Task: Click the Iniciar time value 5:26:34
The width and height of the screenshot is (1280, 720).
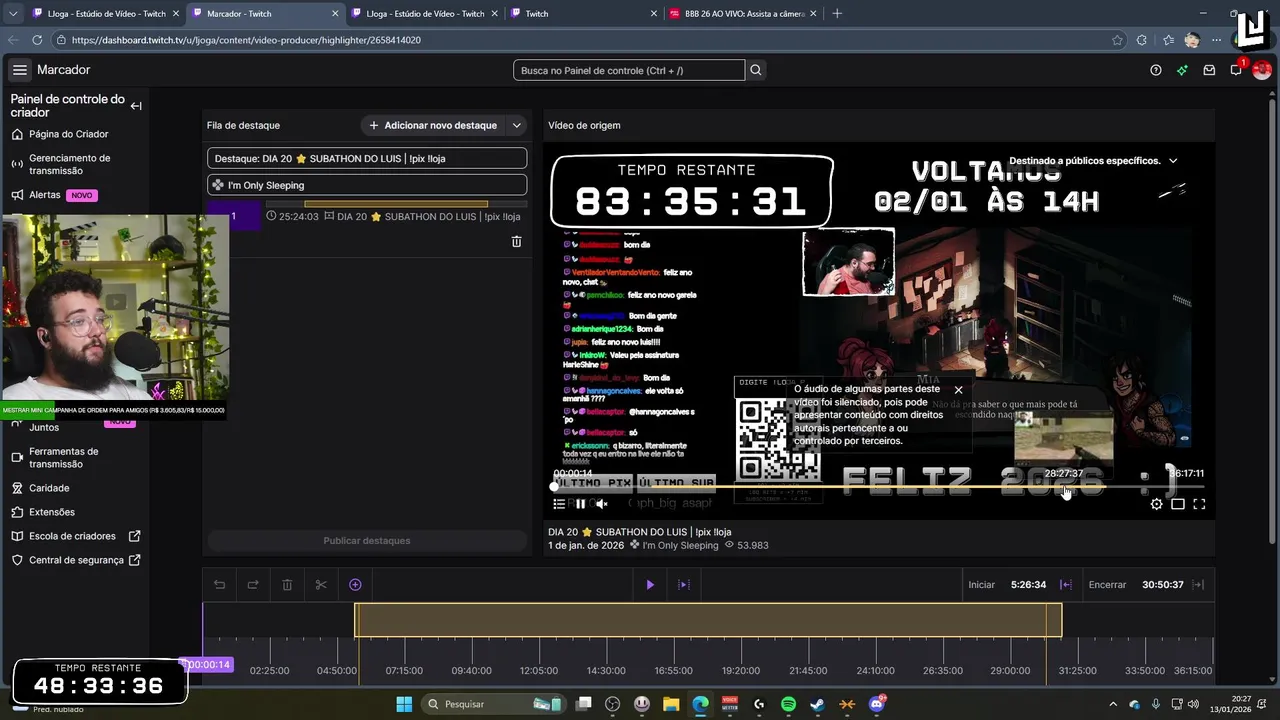Action: coord(1028,585)
